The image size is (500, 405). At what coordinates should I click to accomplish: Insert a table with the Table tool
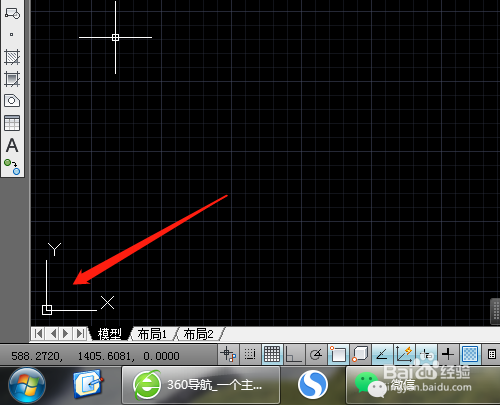pyautogui.click(x=12, y=123)
